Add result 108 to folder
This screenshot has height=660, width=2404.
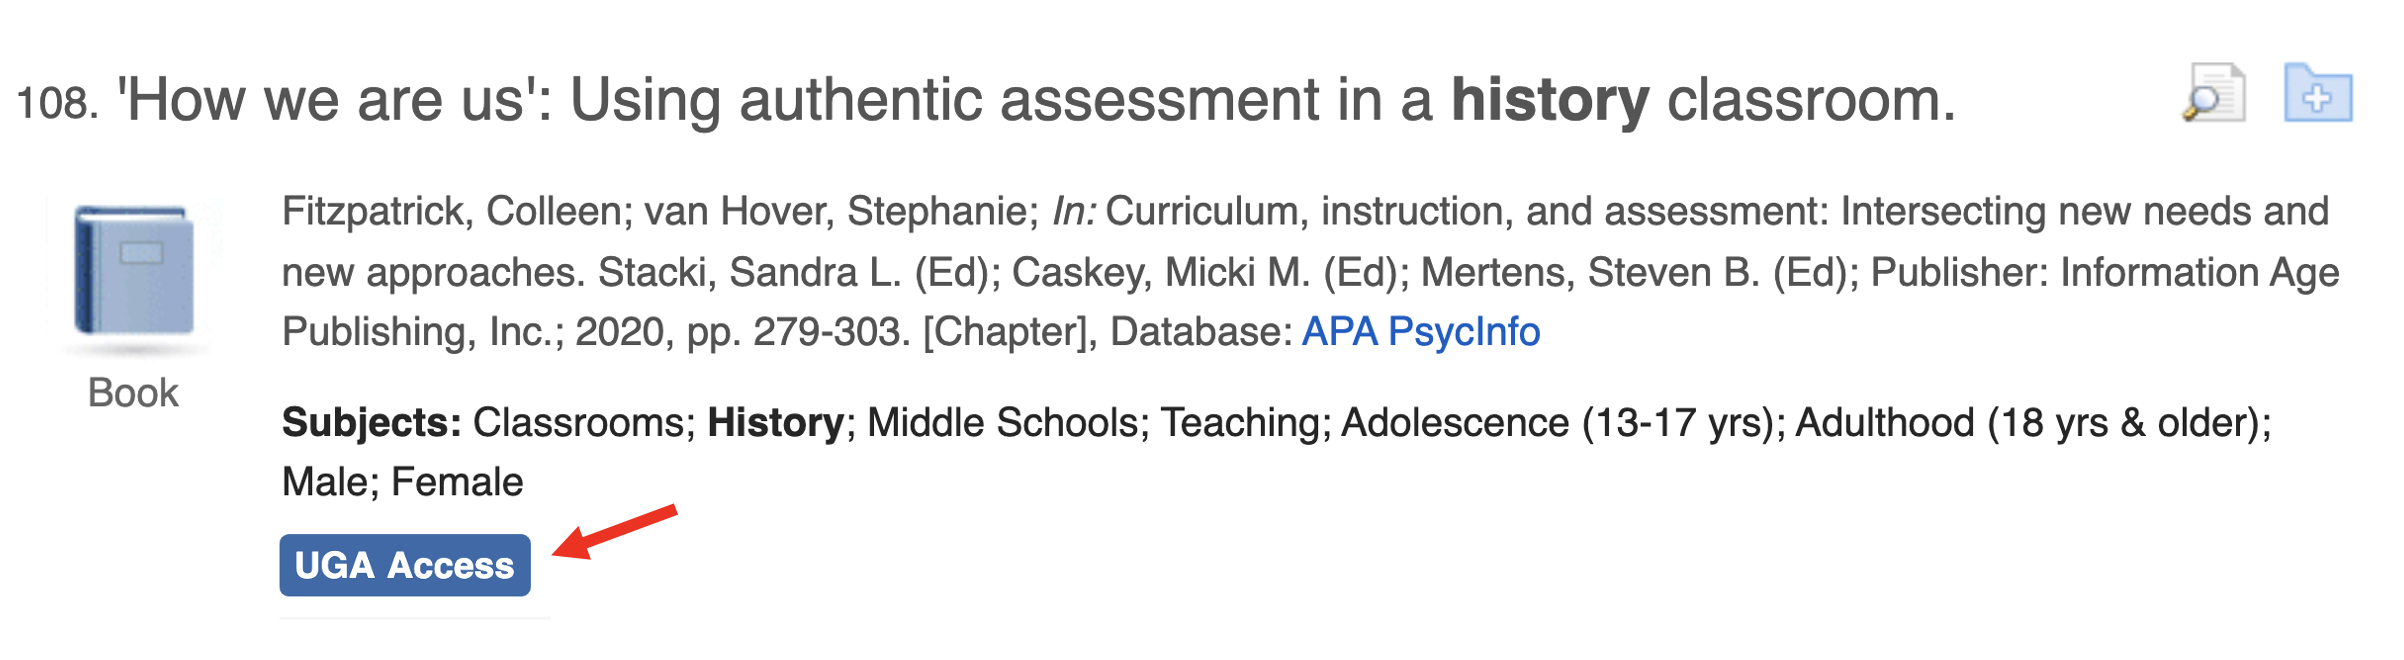[x=2317, y=94]
